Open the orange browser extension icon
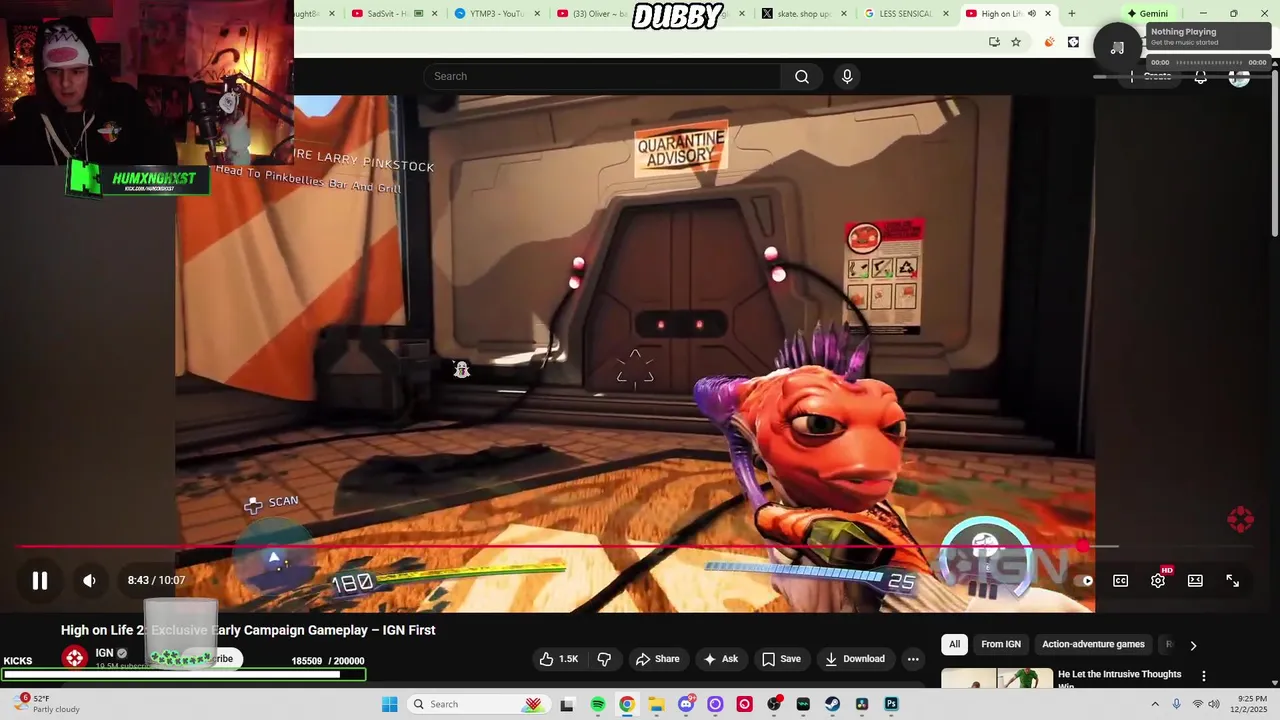The width and height of the screenshot is (1280, 720). 1049,42
